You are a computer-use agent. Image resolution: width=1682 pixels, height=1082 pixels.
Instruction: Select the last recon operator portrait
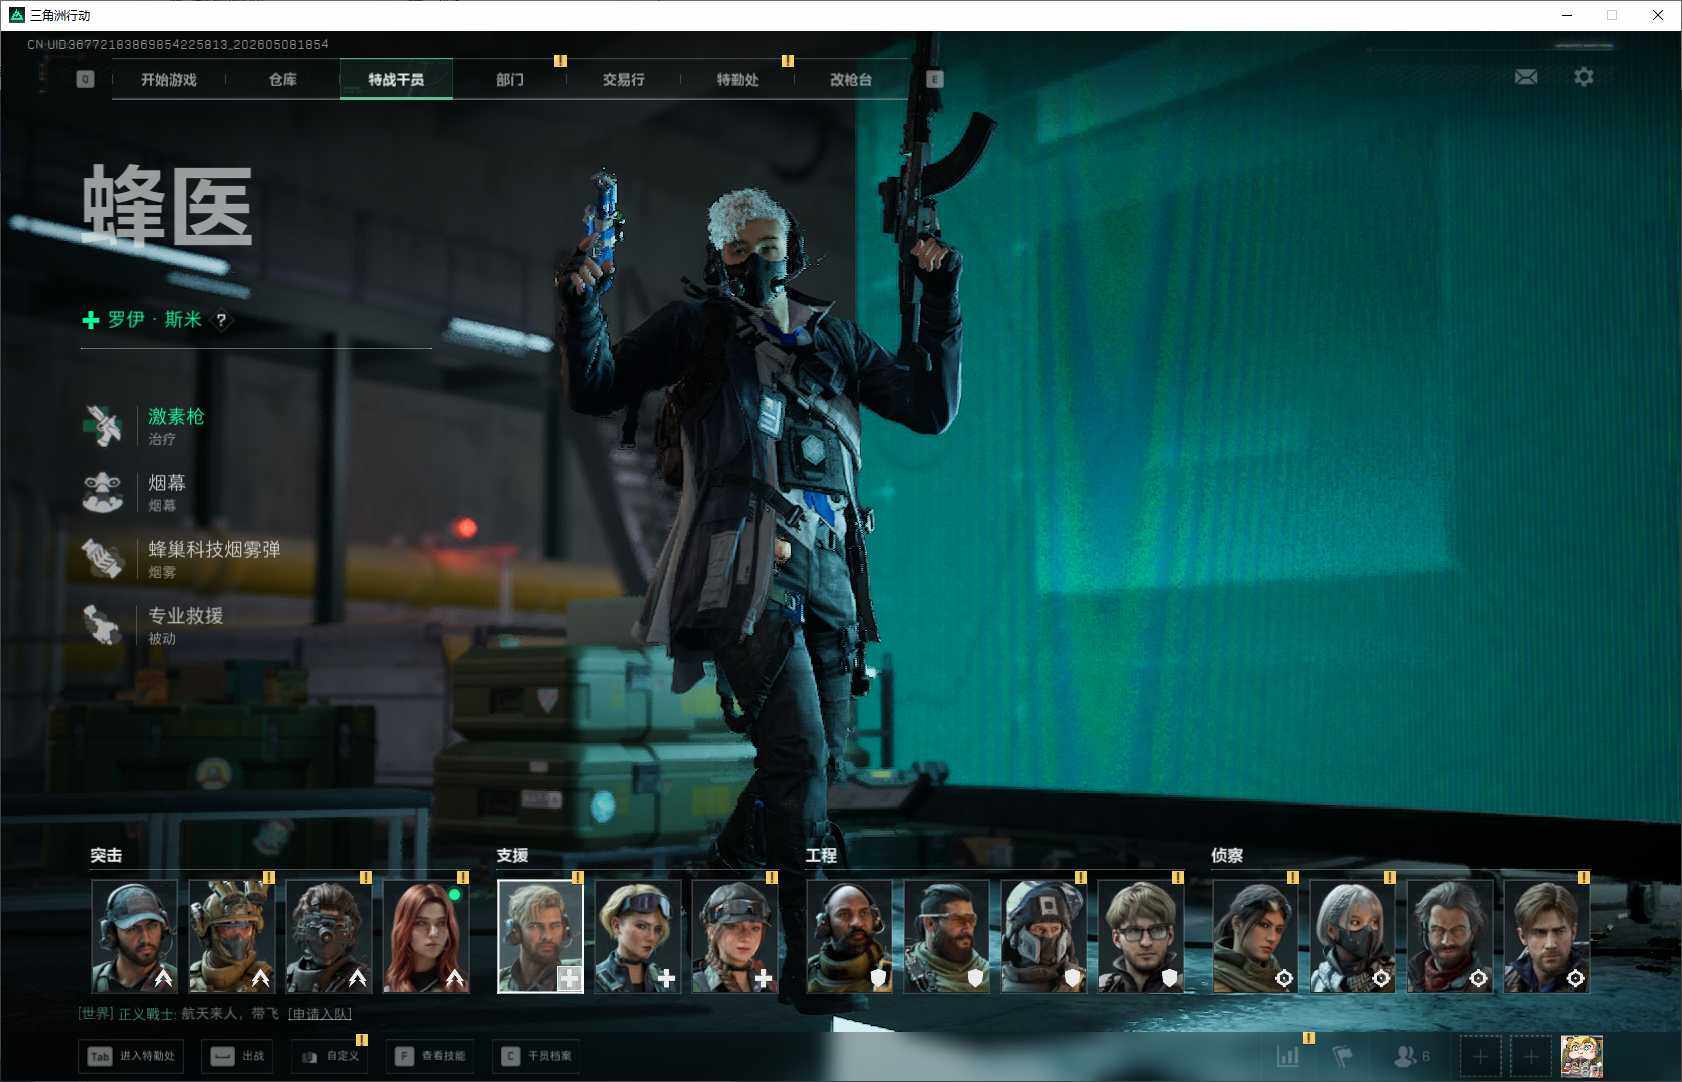coord(1546,936)
